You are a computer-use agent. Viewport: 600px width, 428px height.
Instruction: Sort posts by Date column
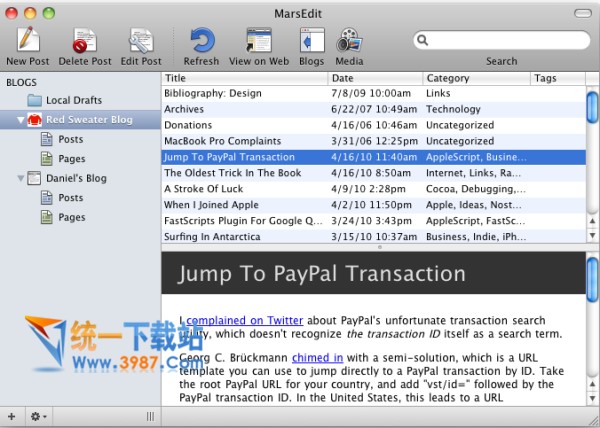pos(375,78)
